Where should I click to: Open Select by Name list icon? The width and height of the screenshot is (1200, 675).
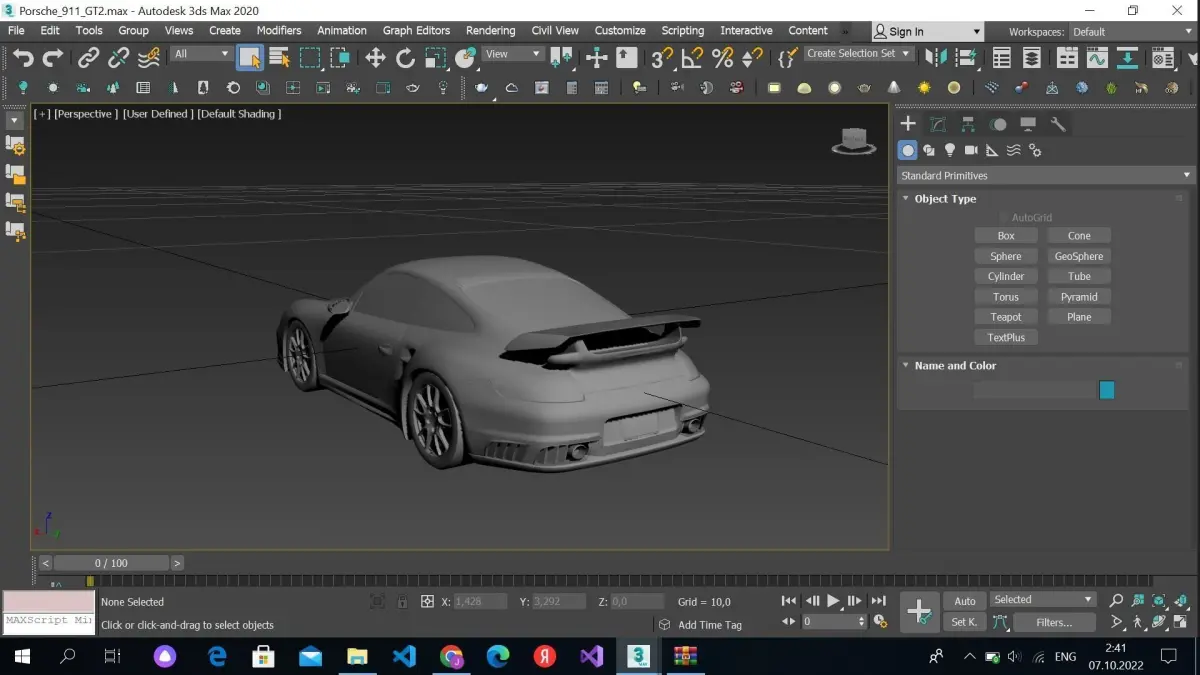(x=280, y=57)
